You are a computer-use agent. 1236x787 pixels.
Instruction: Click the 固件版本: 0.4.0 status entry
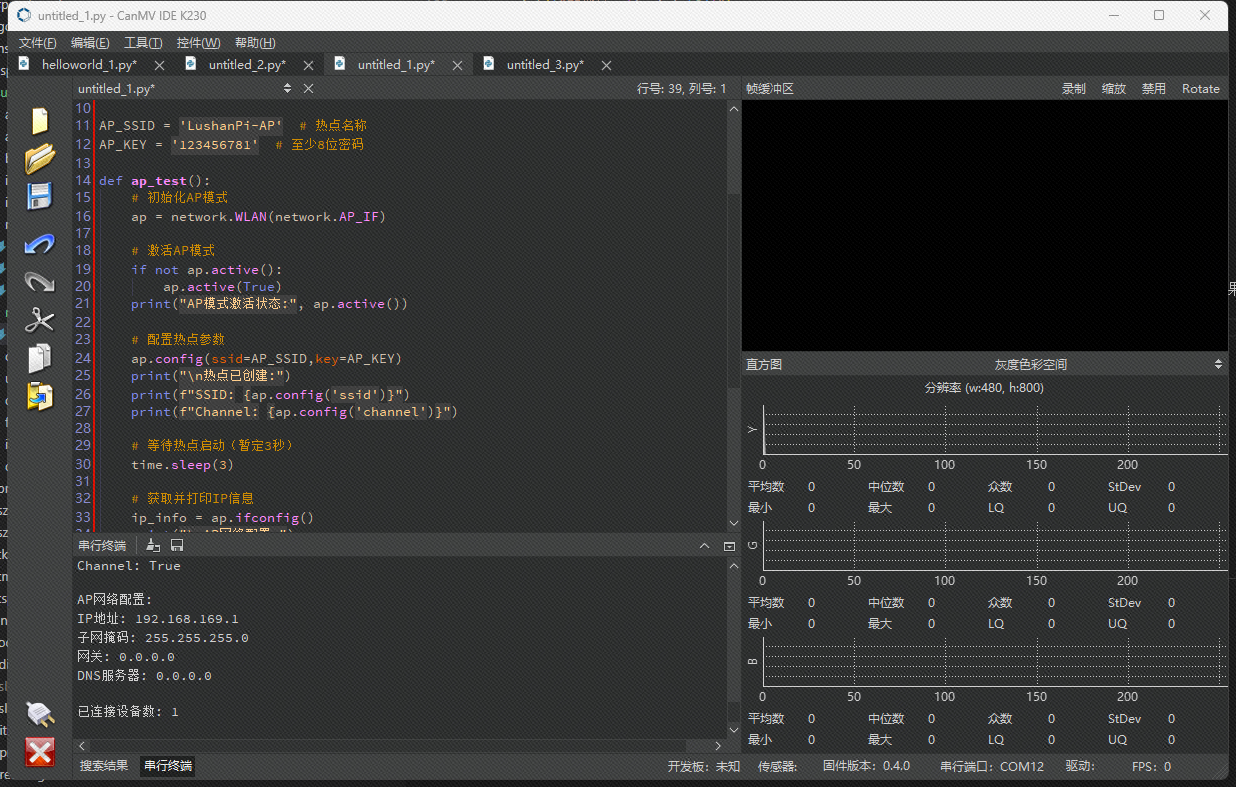866,767
